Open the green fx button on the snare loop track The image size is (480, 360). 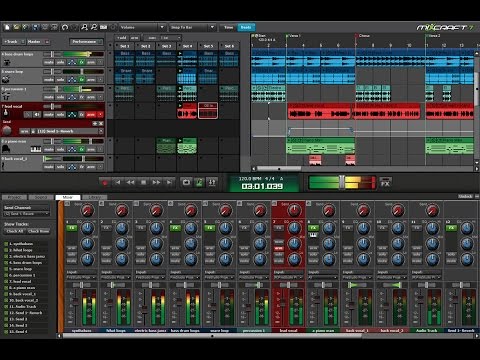coord(82,80)
